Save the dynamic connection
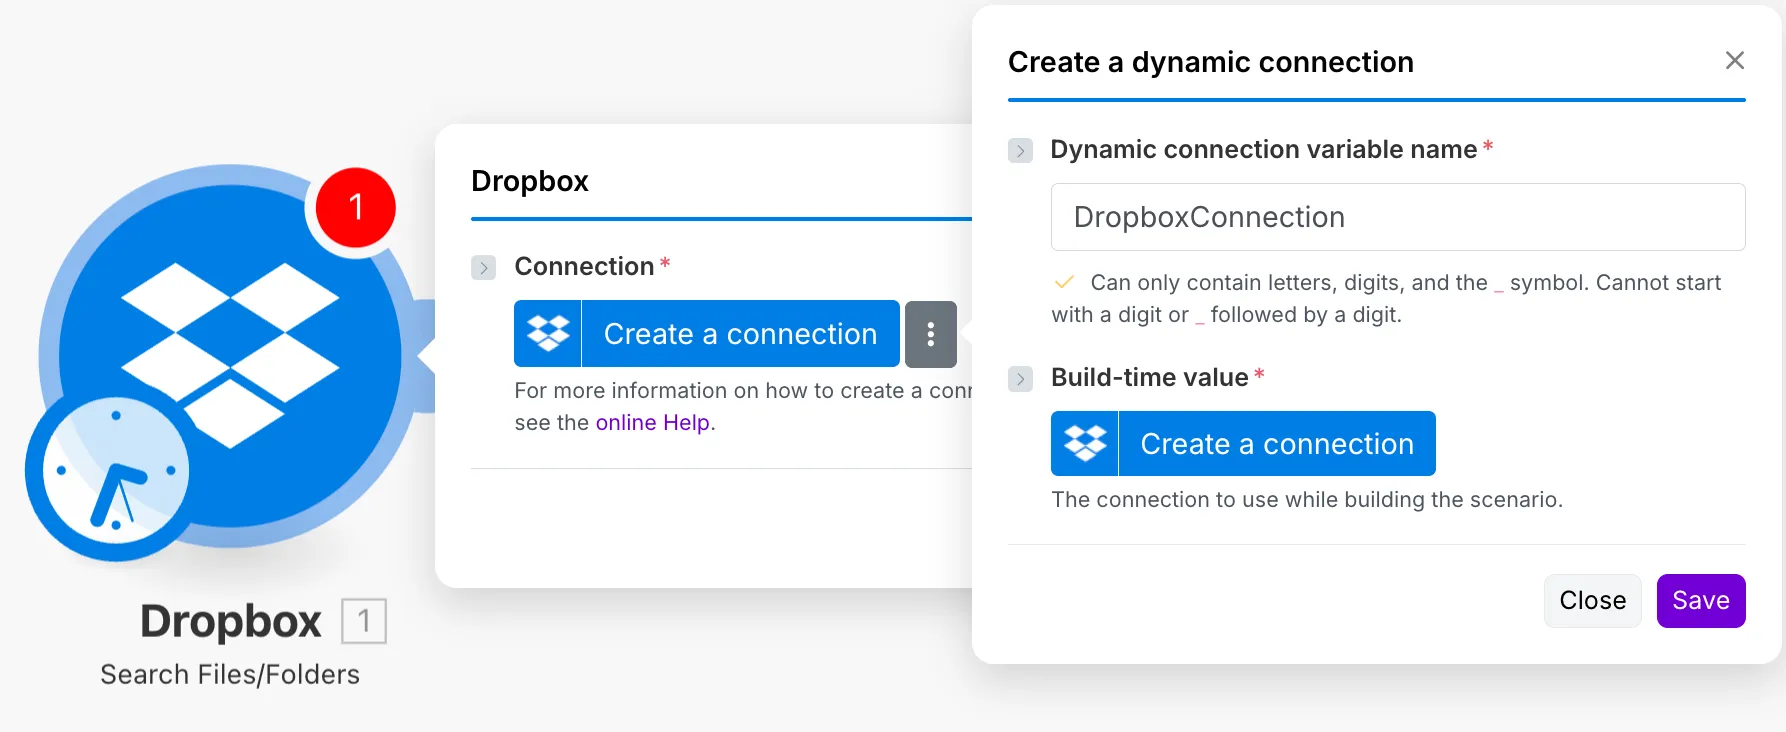 coord(1701,601)
